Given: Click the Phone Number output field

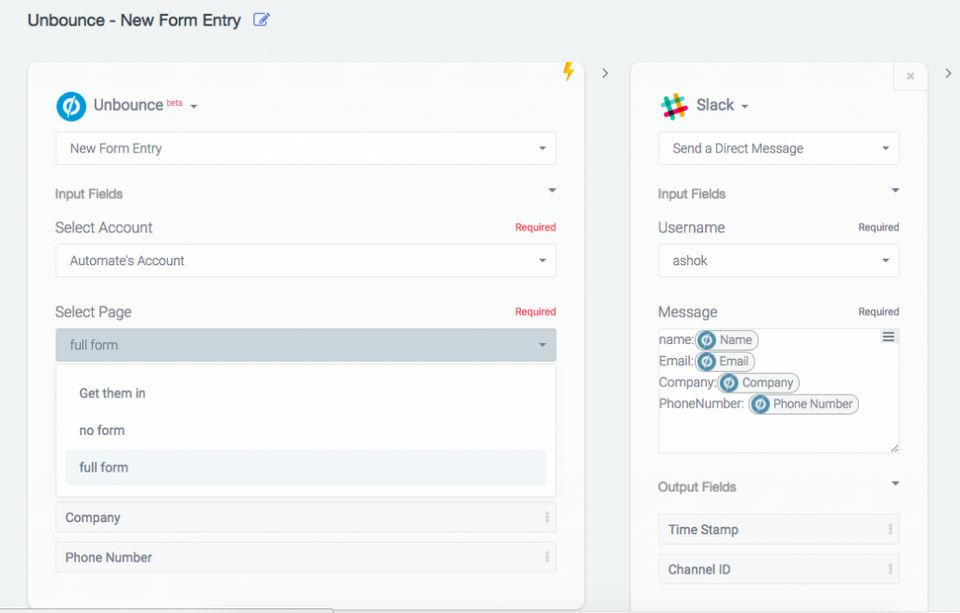Looking at the screenshot, I should tap(306, 557).
